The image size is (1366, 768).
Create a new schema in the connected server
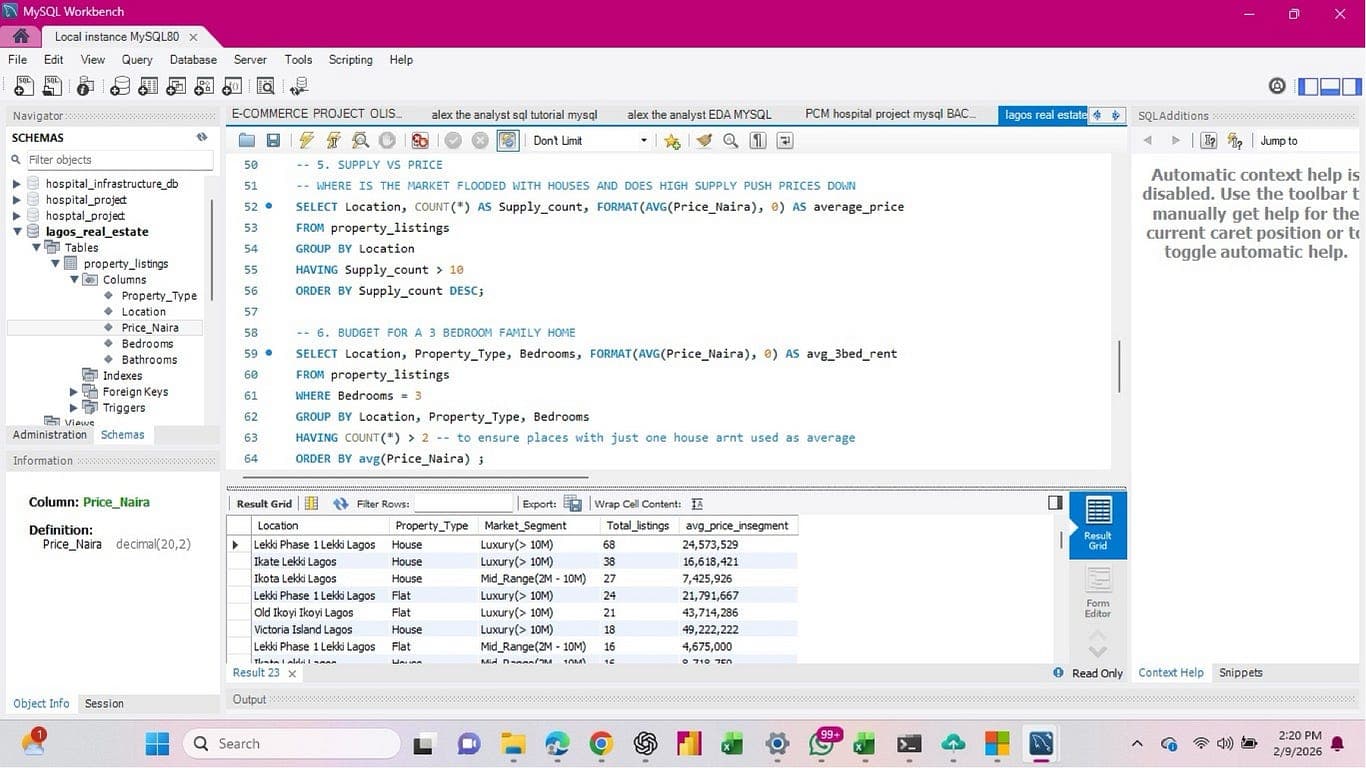[120, 86]
